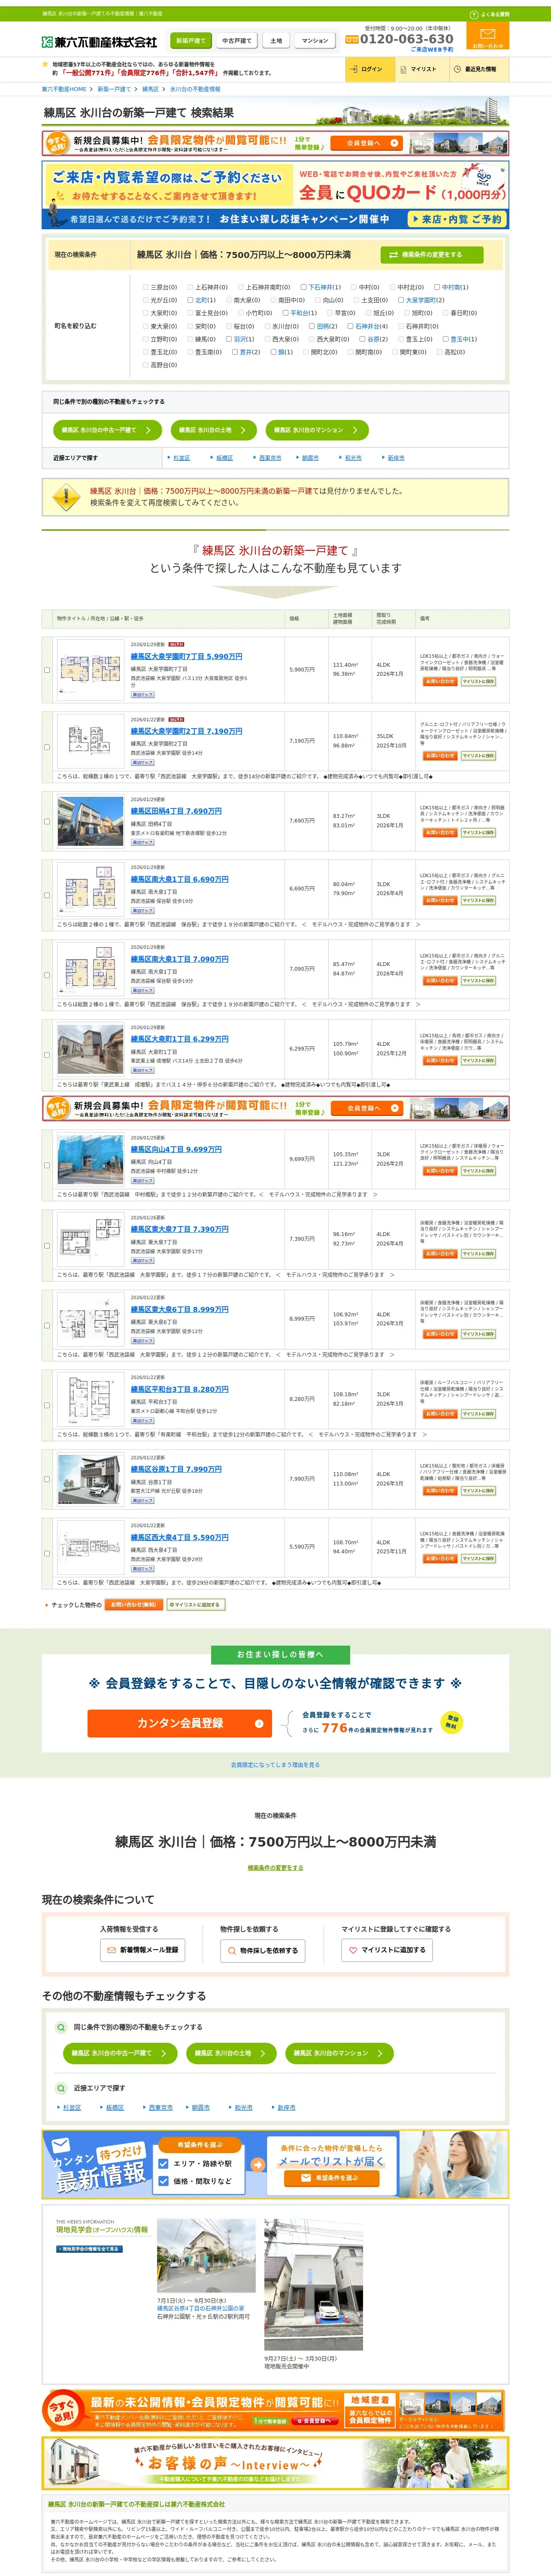
Task: Click 新着情報メール登録 envelope button
Action: (x=142, y=1950)
